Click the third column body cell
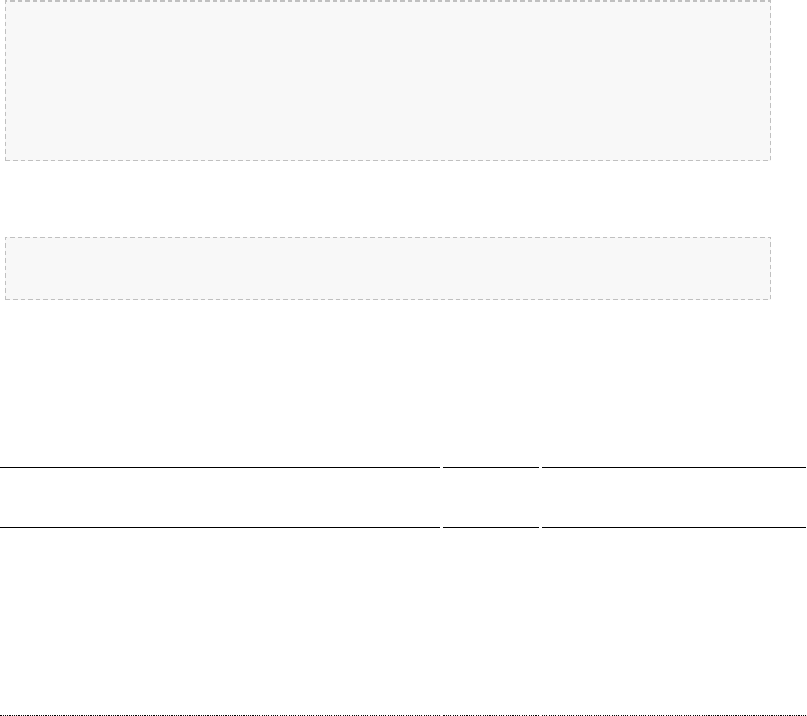This screenshot has width=807, height=716. pyautogui.click(x=674, y=621)
